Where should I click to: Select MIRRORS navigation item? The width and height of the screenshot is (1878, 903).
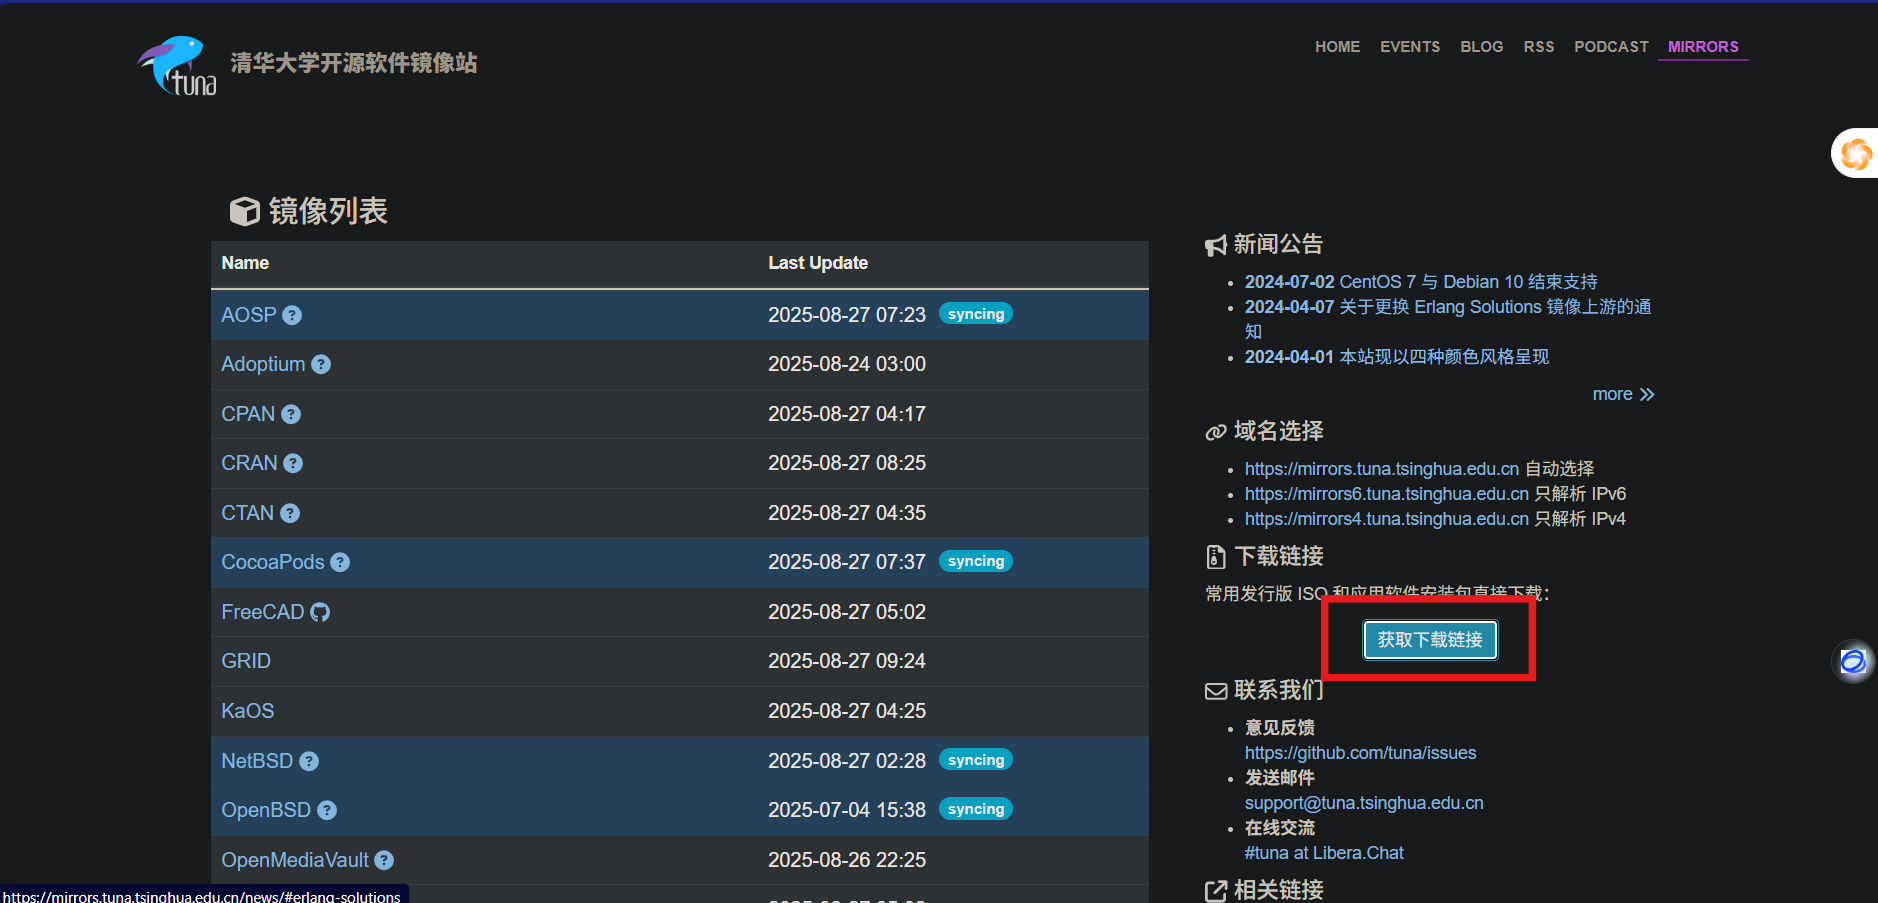(x=1703, y=47)
